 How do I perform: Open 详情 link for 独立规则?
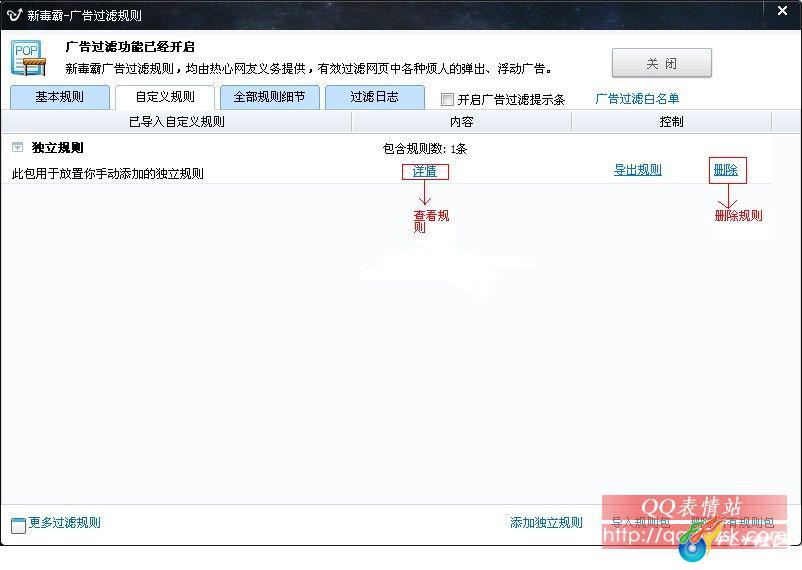coord(425,171)
